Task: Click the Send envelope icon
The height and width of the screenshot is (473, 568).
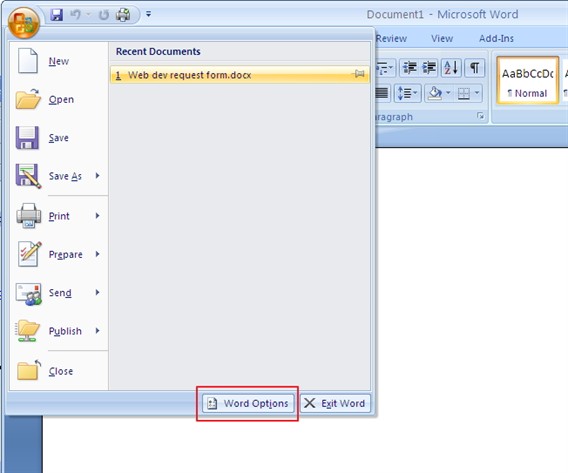Action: (x=29, y=293)
